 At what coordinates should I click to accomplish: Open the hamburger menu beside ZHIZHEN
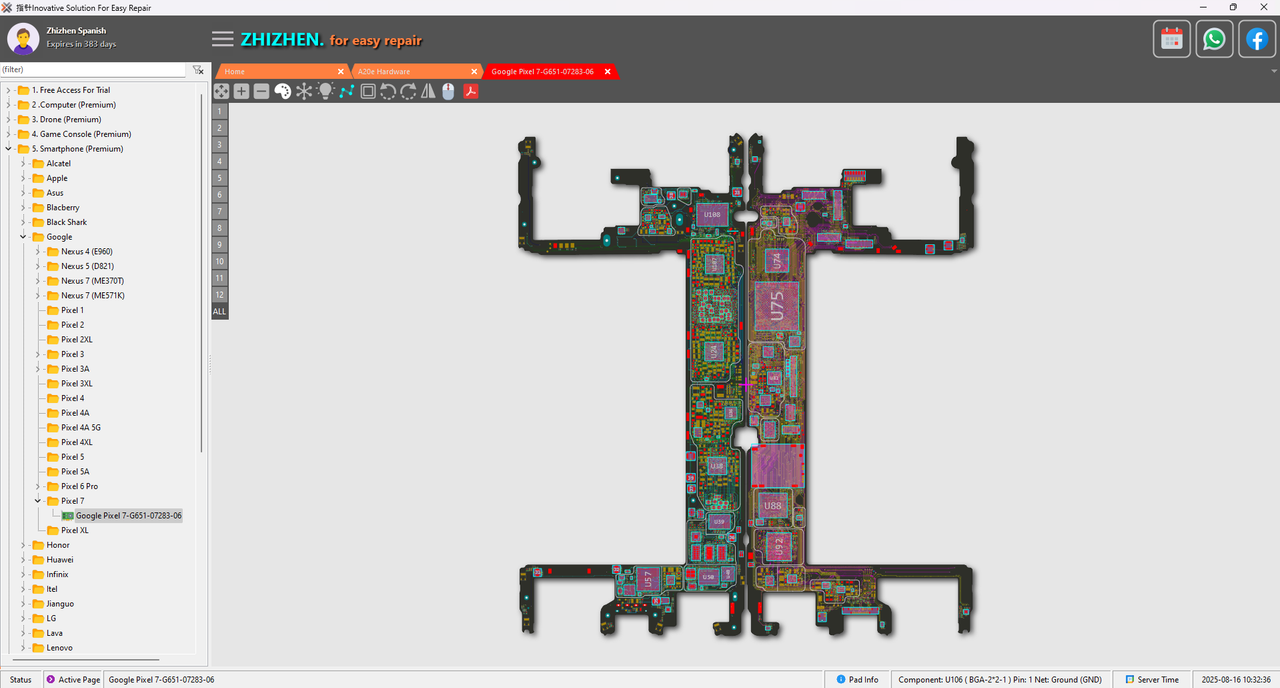point(223,39)
